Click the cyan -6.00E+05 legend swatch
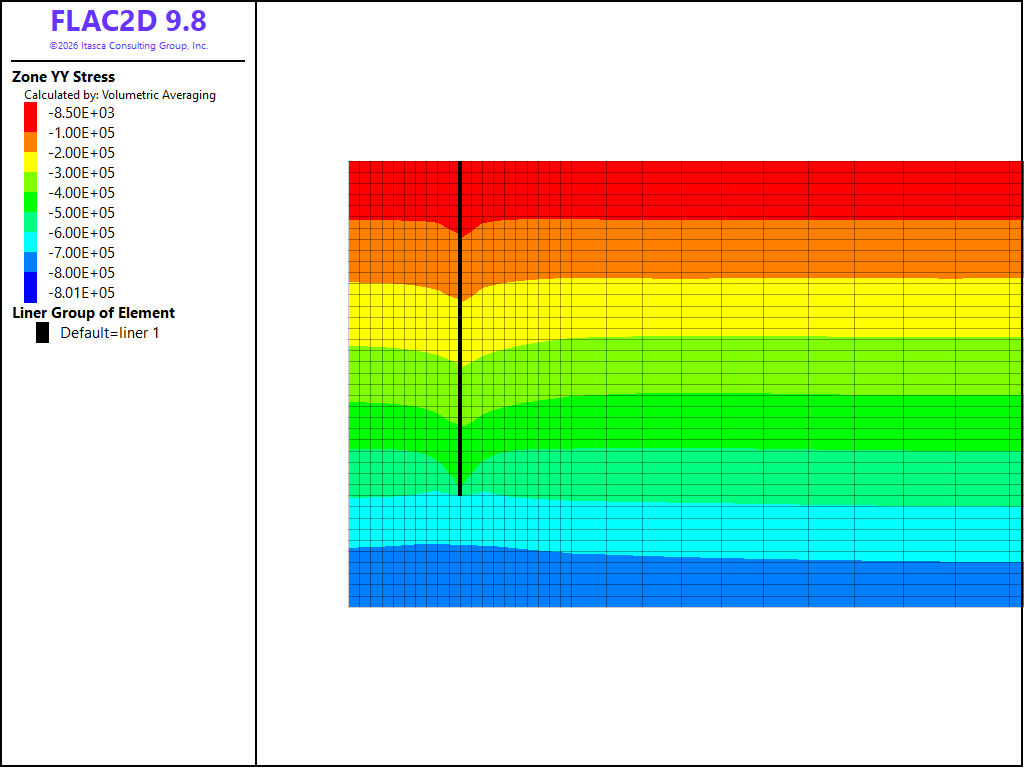 [31, 242]
